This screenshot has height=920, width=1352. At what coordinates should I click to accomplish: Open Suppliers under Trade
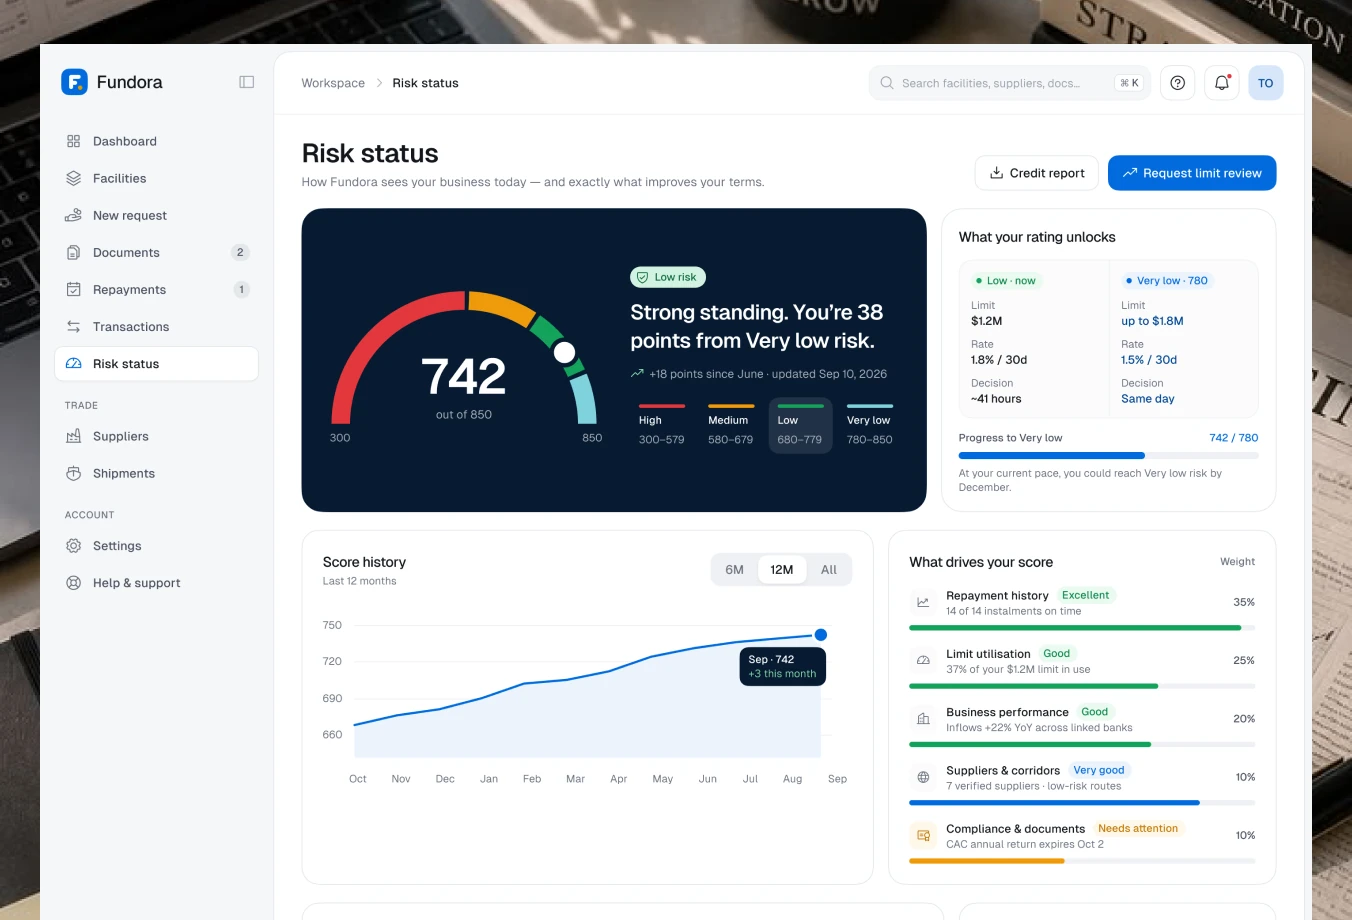coord(156,436)
